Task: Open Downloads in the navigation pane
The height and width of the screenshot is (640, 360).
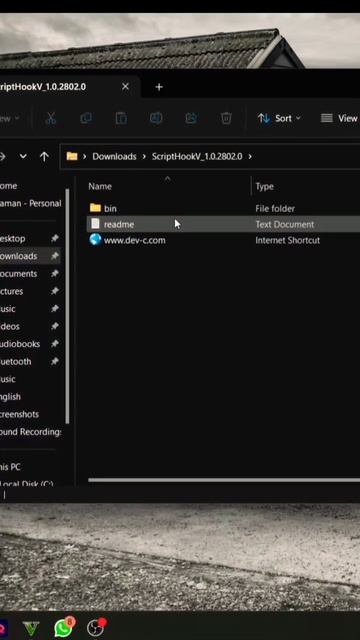Action: pyautogui.click(x=18, y=256)
